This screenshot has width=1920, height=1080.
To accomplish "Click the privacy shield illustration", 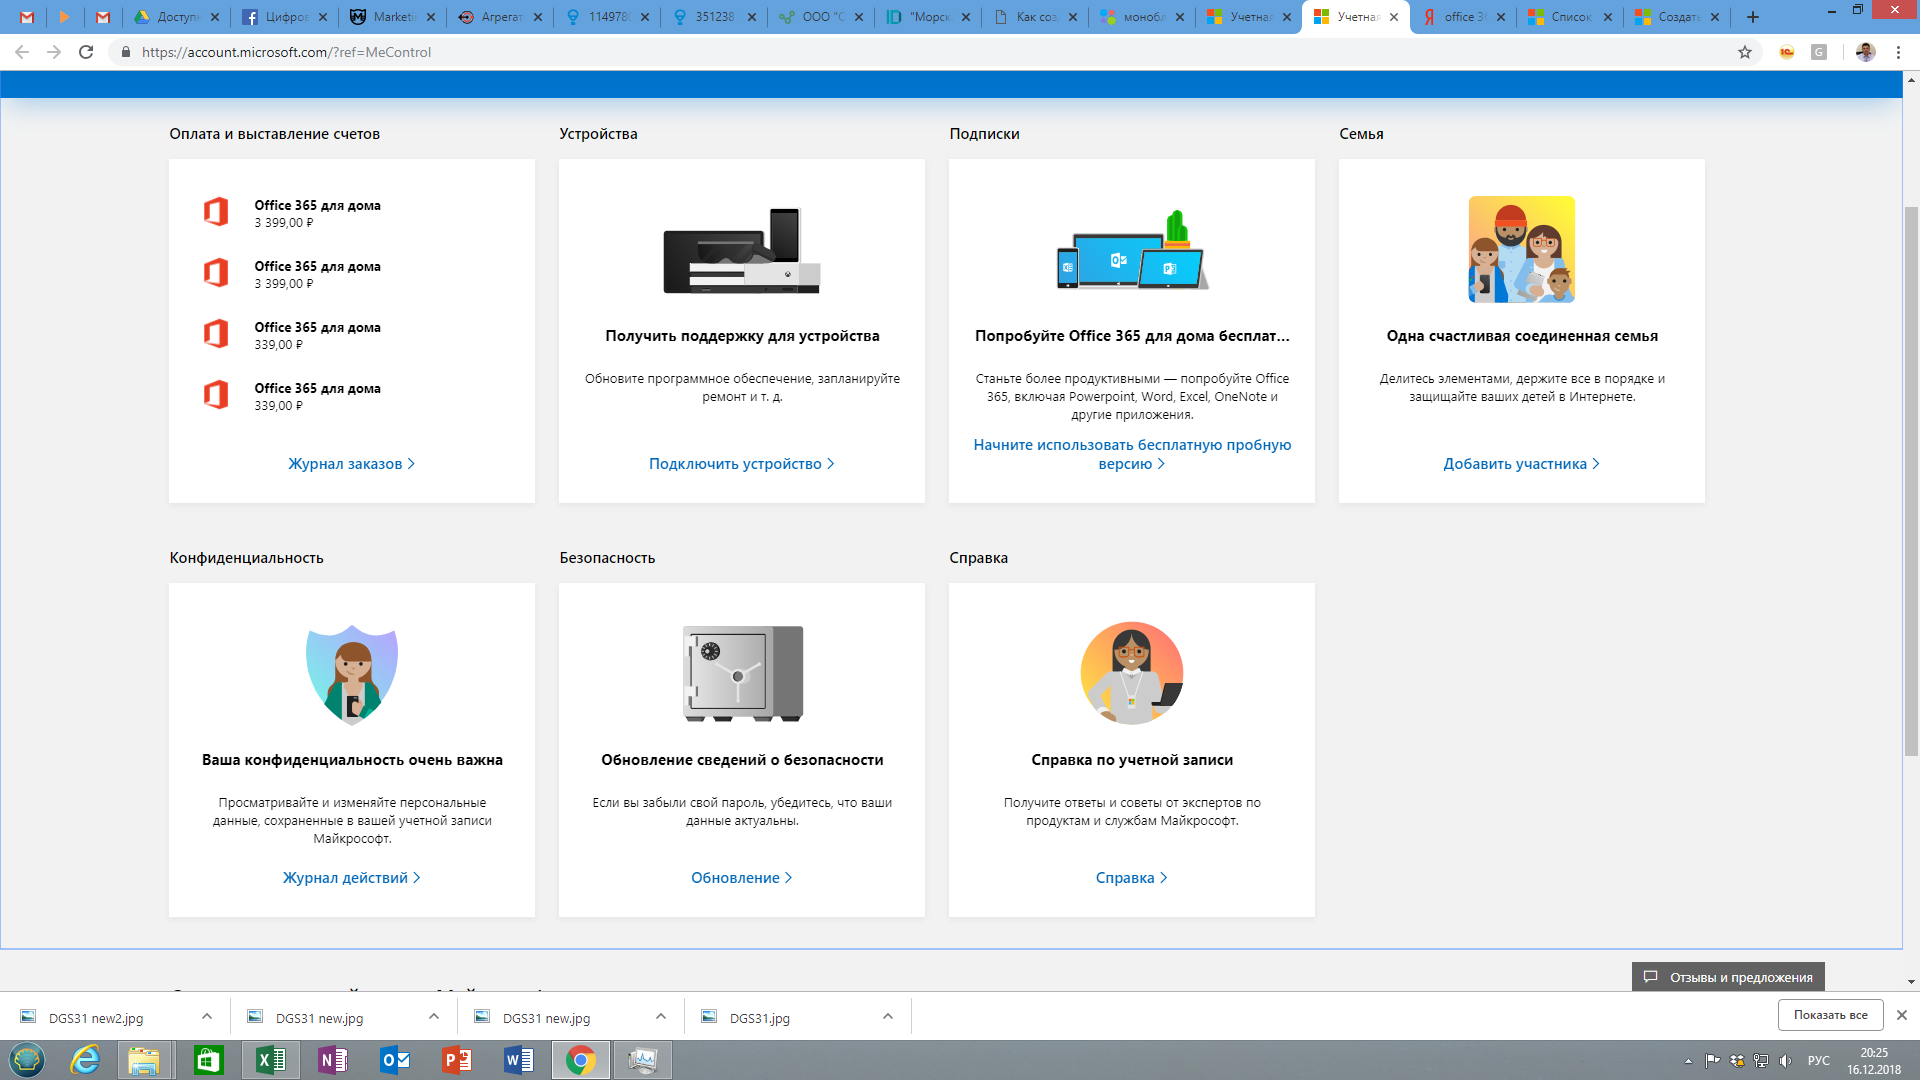I will click(352, 675).
